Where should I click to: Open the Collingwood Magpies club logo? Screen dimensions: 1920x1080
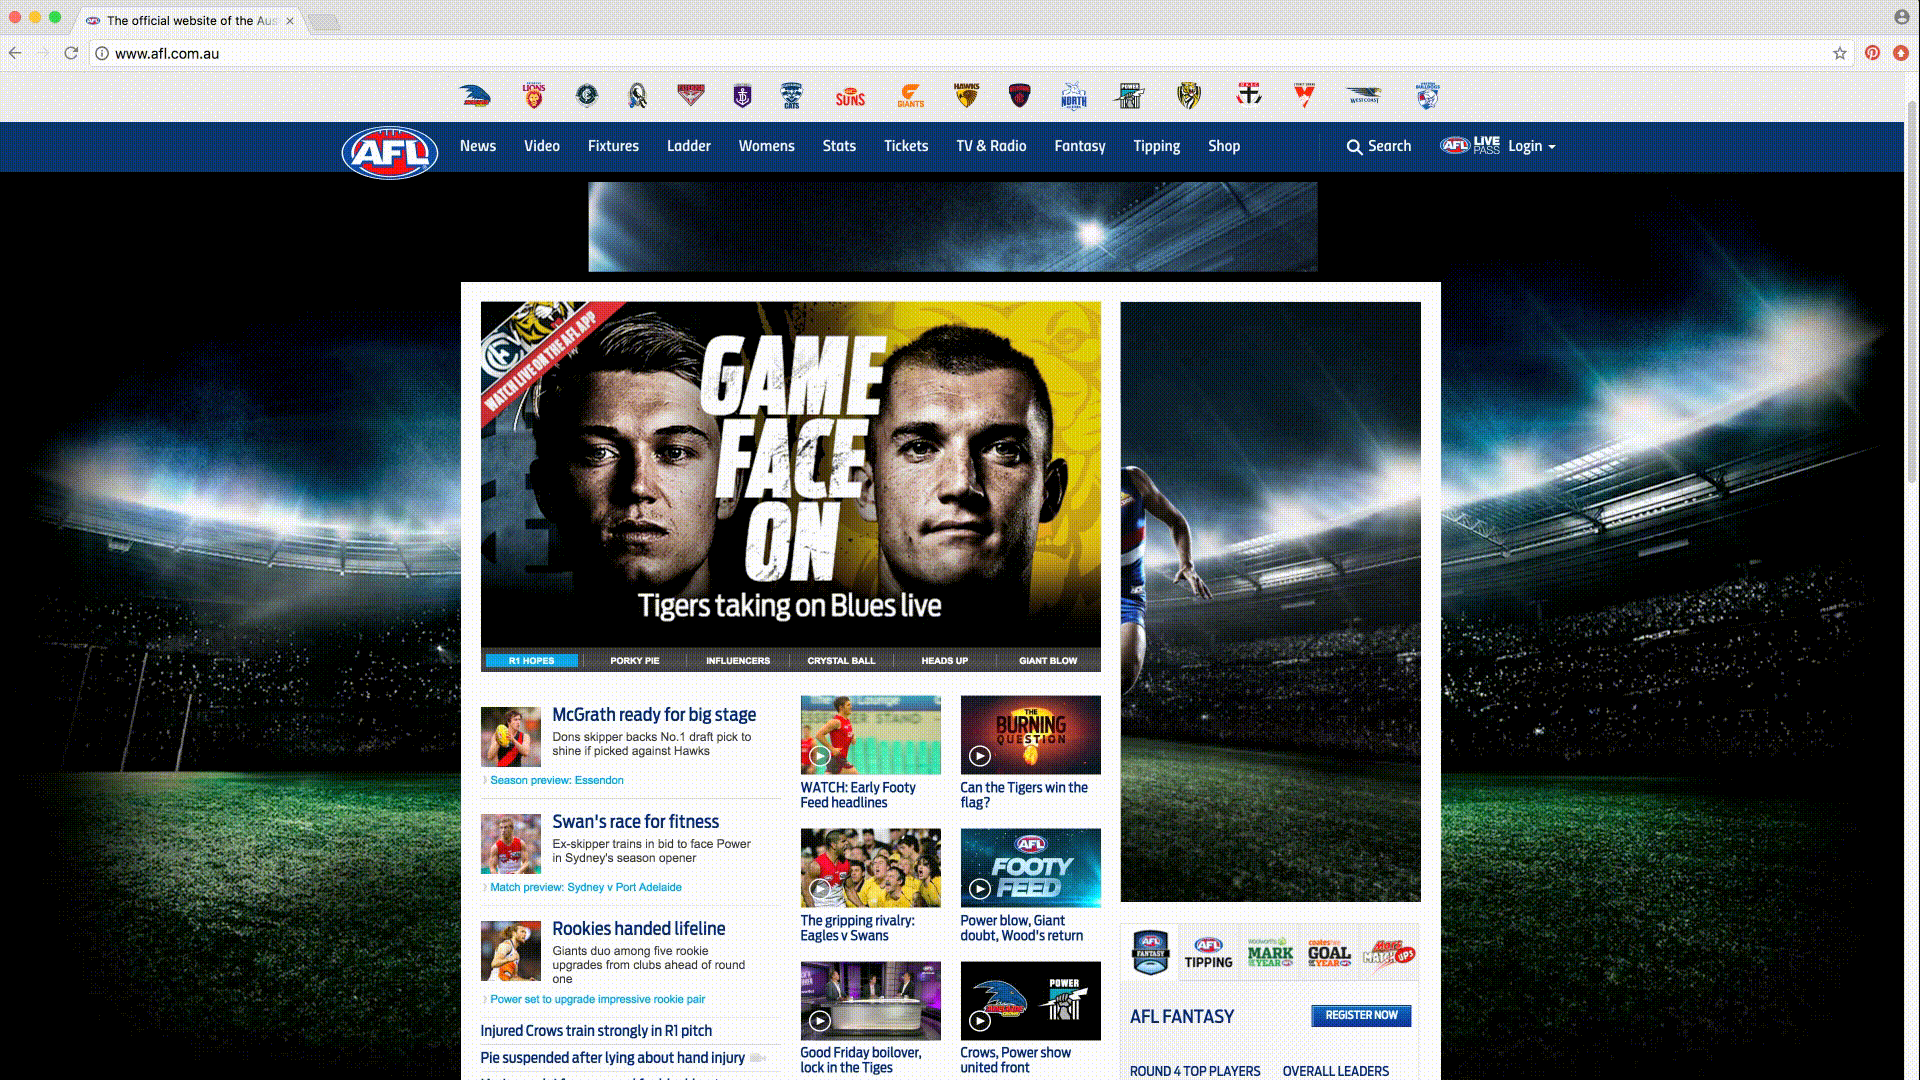tap(637, 96)
